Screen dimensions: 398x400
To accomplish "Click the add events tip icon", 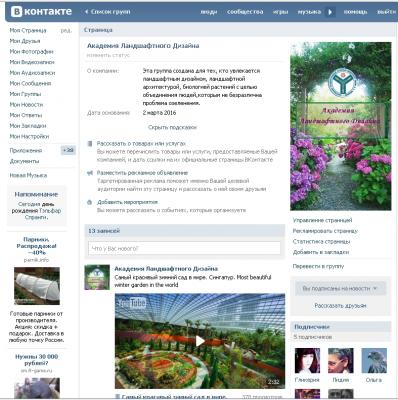I will tap(89, 202).
